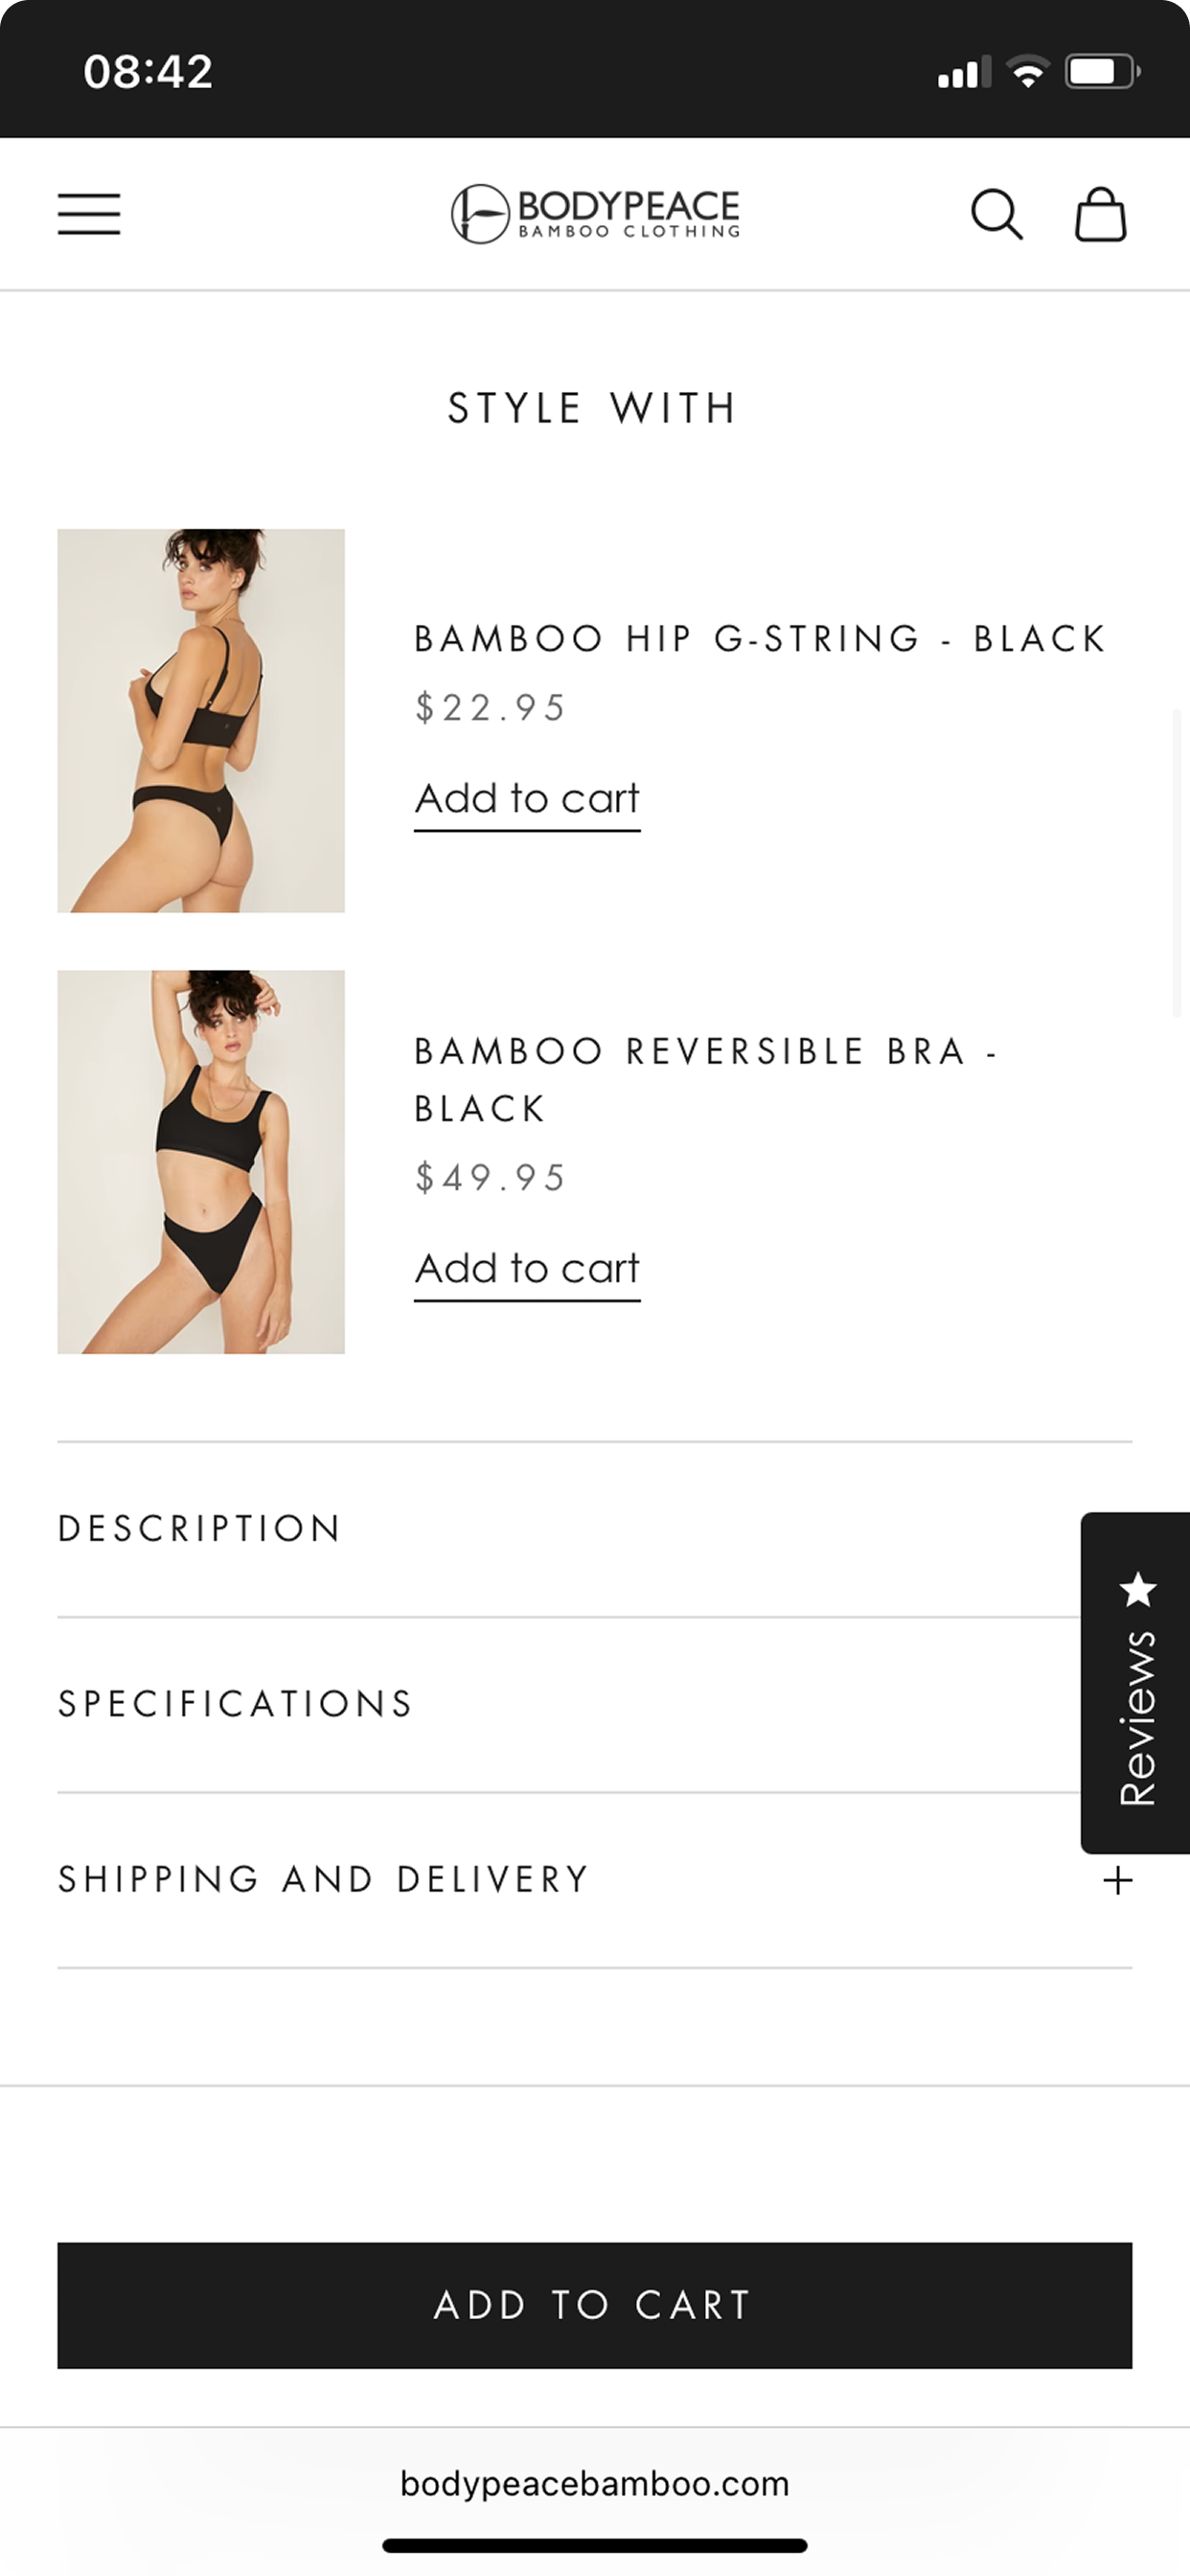Open Bamboo Hip G-String product image
The image size is (1190, 2576).
[x=201, y=720]
